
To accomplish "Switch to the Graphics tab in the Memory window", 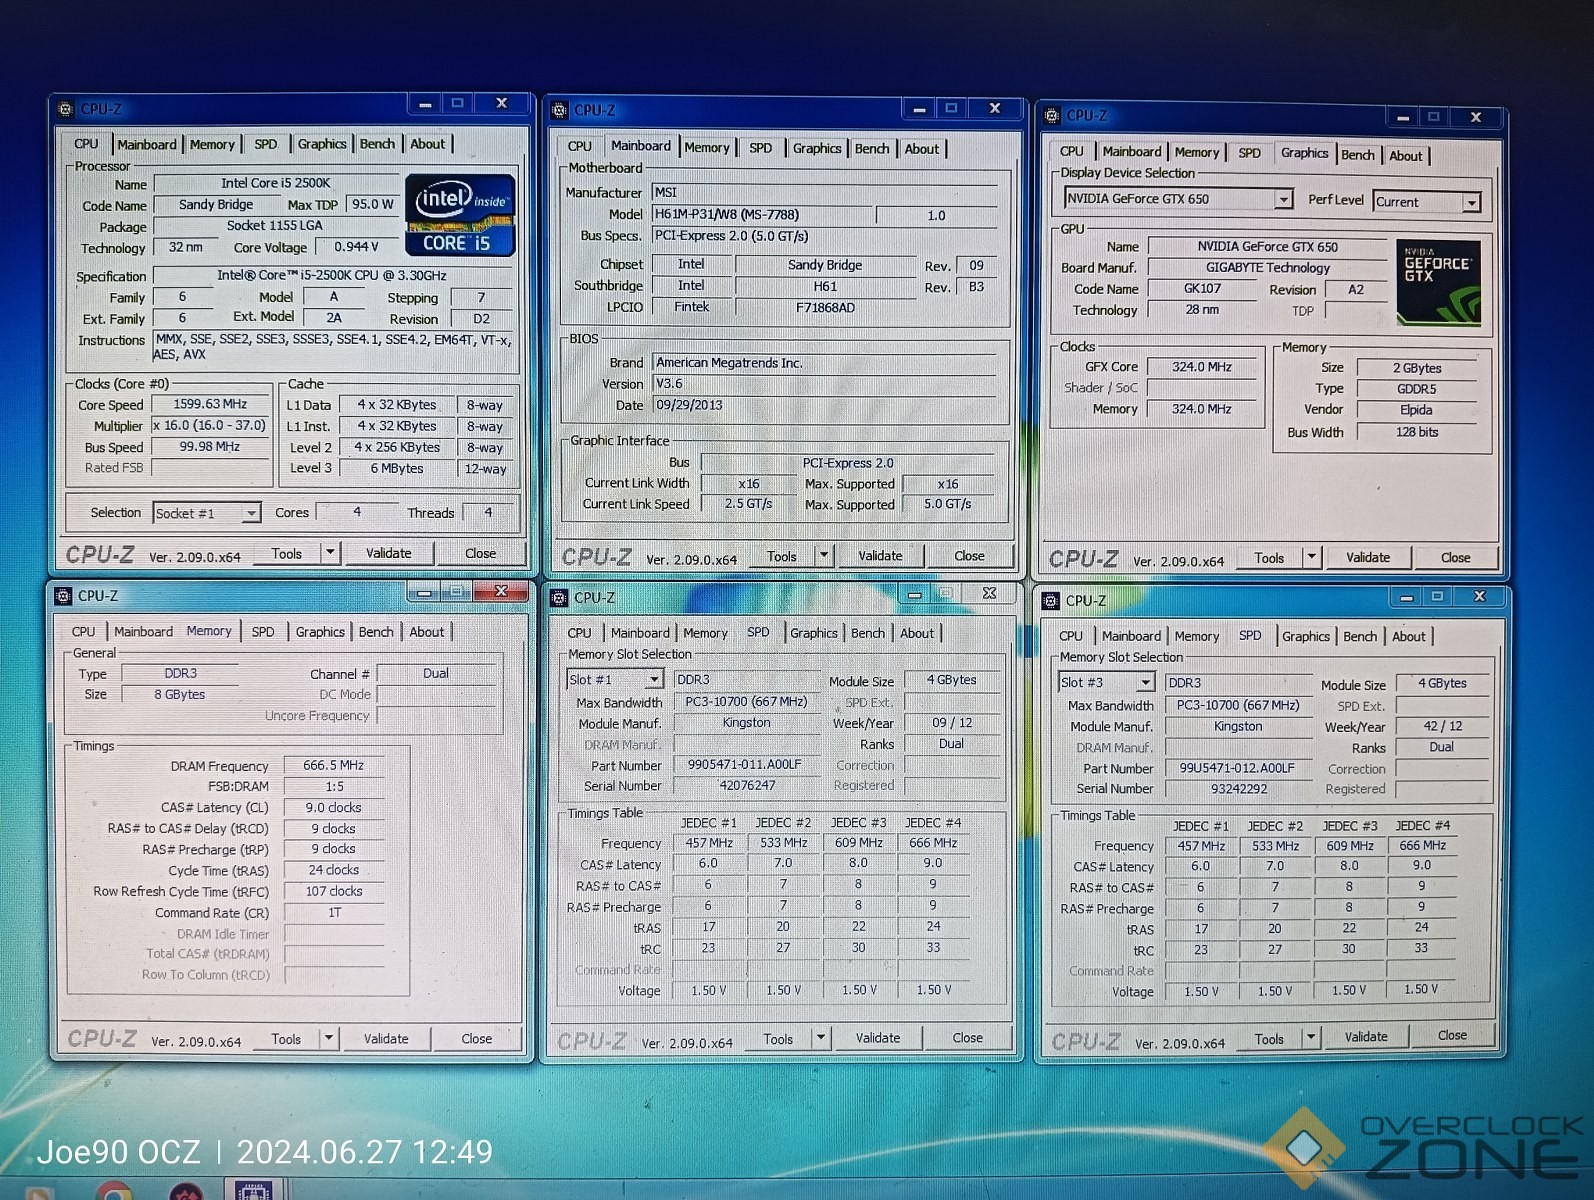I will 320,632.
